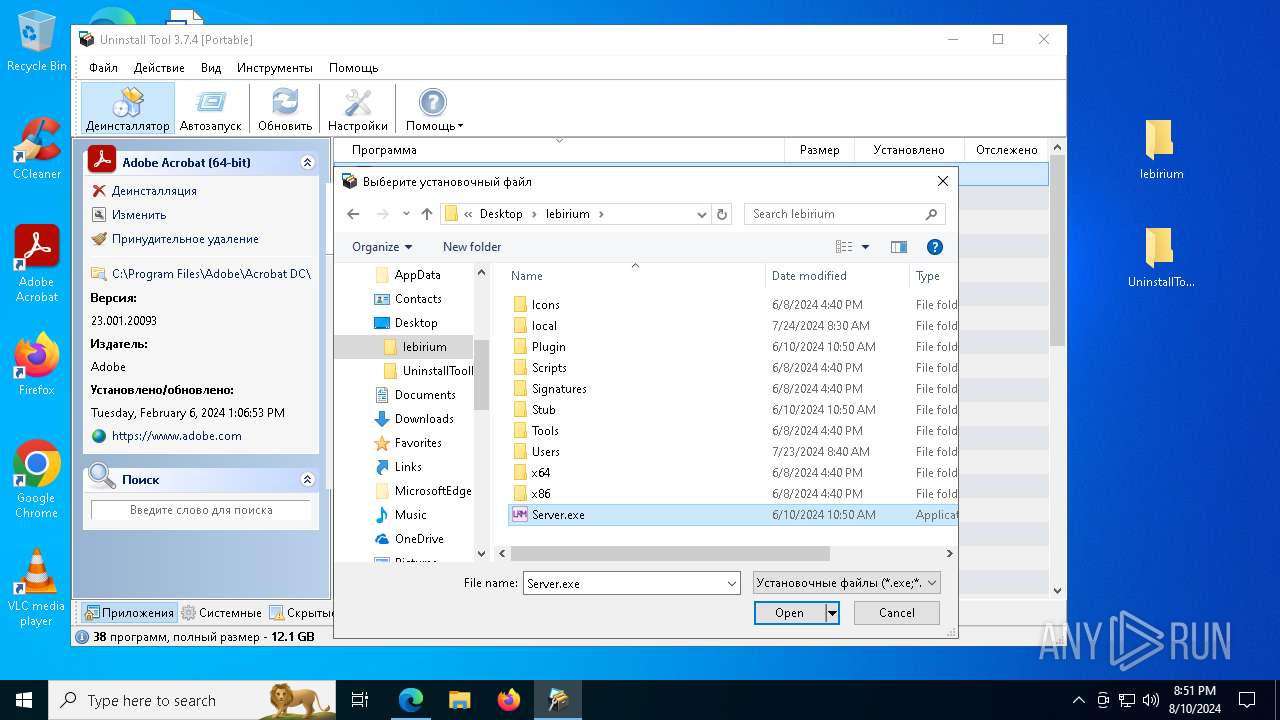
Task: Select Music in navigation tree
Action: tap(410, 515)
